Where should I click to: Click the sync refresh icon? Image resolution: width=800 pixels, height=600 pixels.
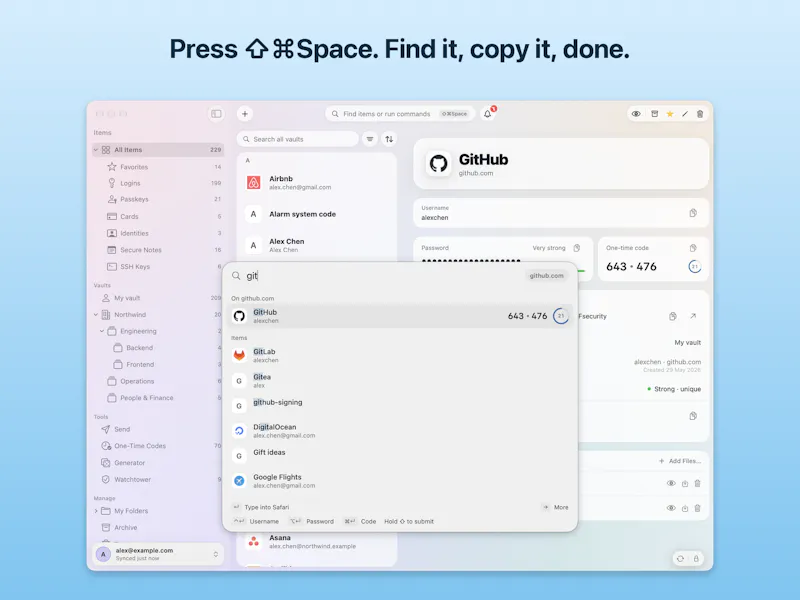point(680,559)
